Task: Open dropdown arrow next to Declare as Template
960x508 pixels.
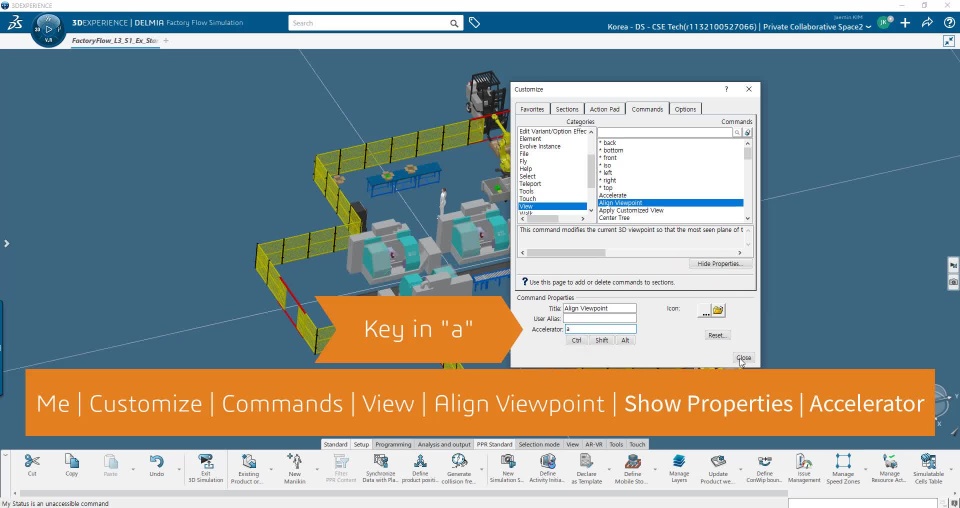Action: coord(609,469)
